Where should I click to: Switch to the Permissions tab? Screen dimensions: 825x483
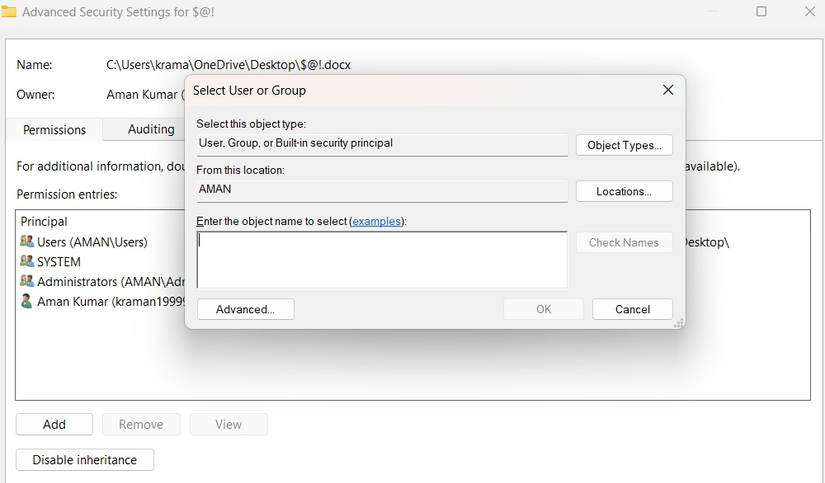(54, 130)
